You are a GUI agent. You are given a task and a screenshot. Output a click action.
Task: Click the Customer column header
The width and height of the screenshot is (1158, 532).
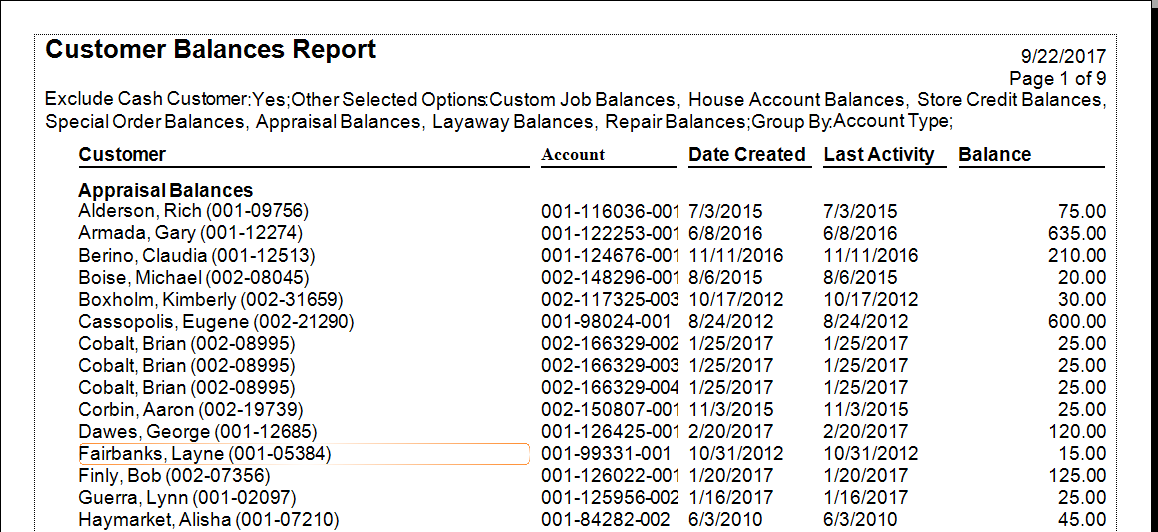(122, 154)
